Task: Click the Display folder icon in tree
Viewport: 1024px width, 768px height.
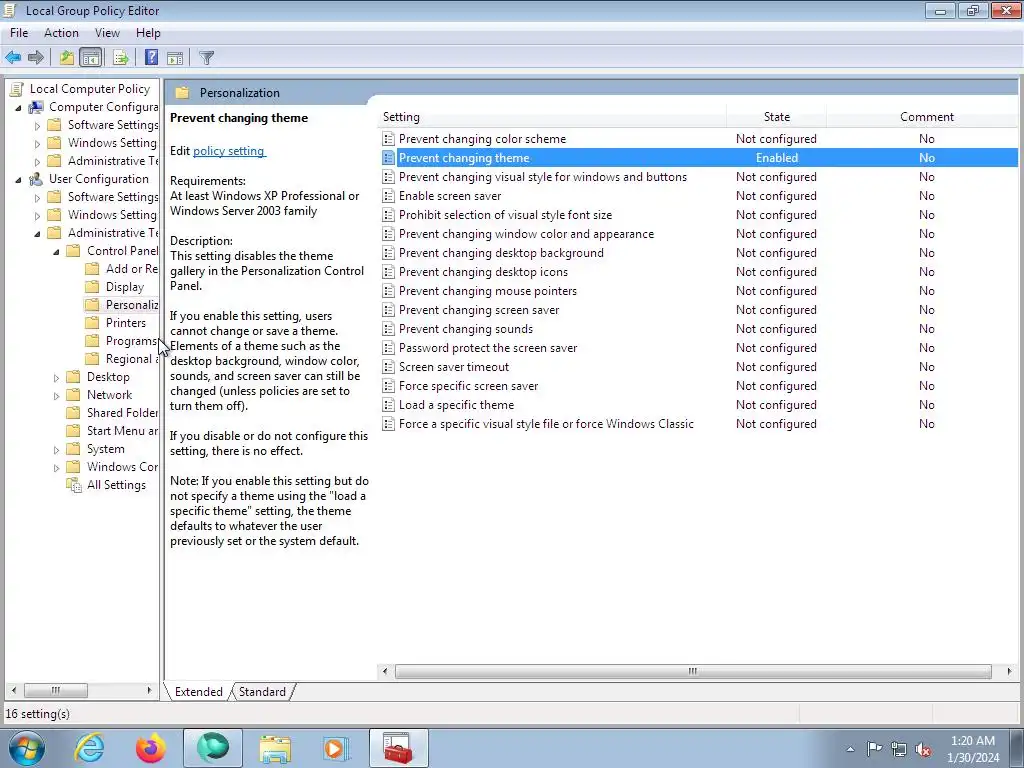Action: [93, 287]
